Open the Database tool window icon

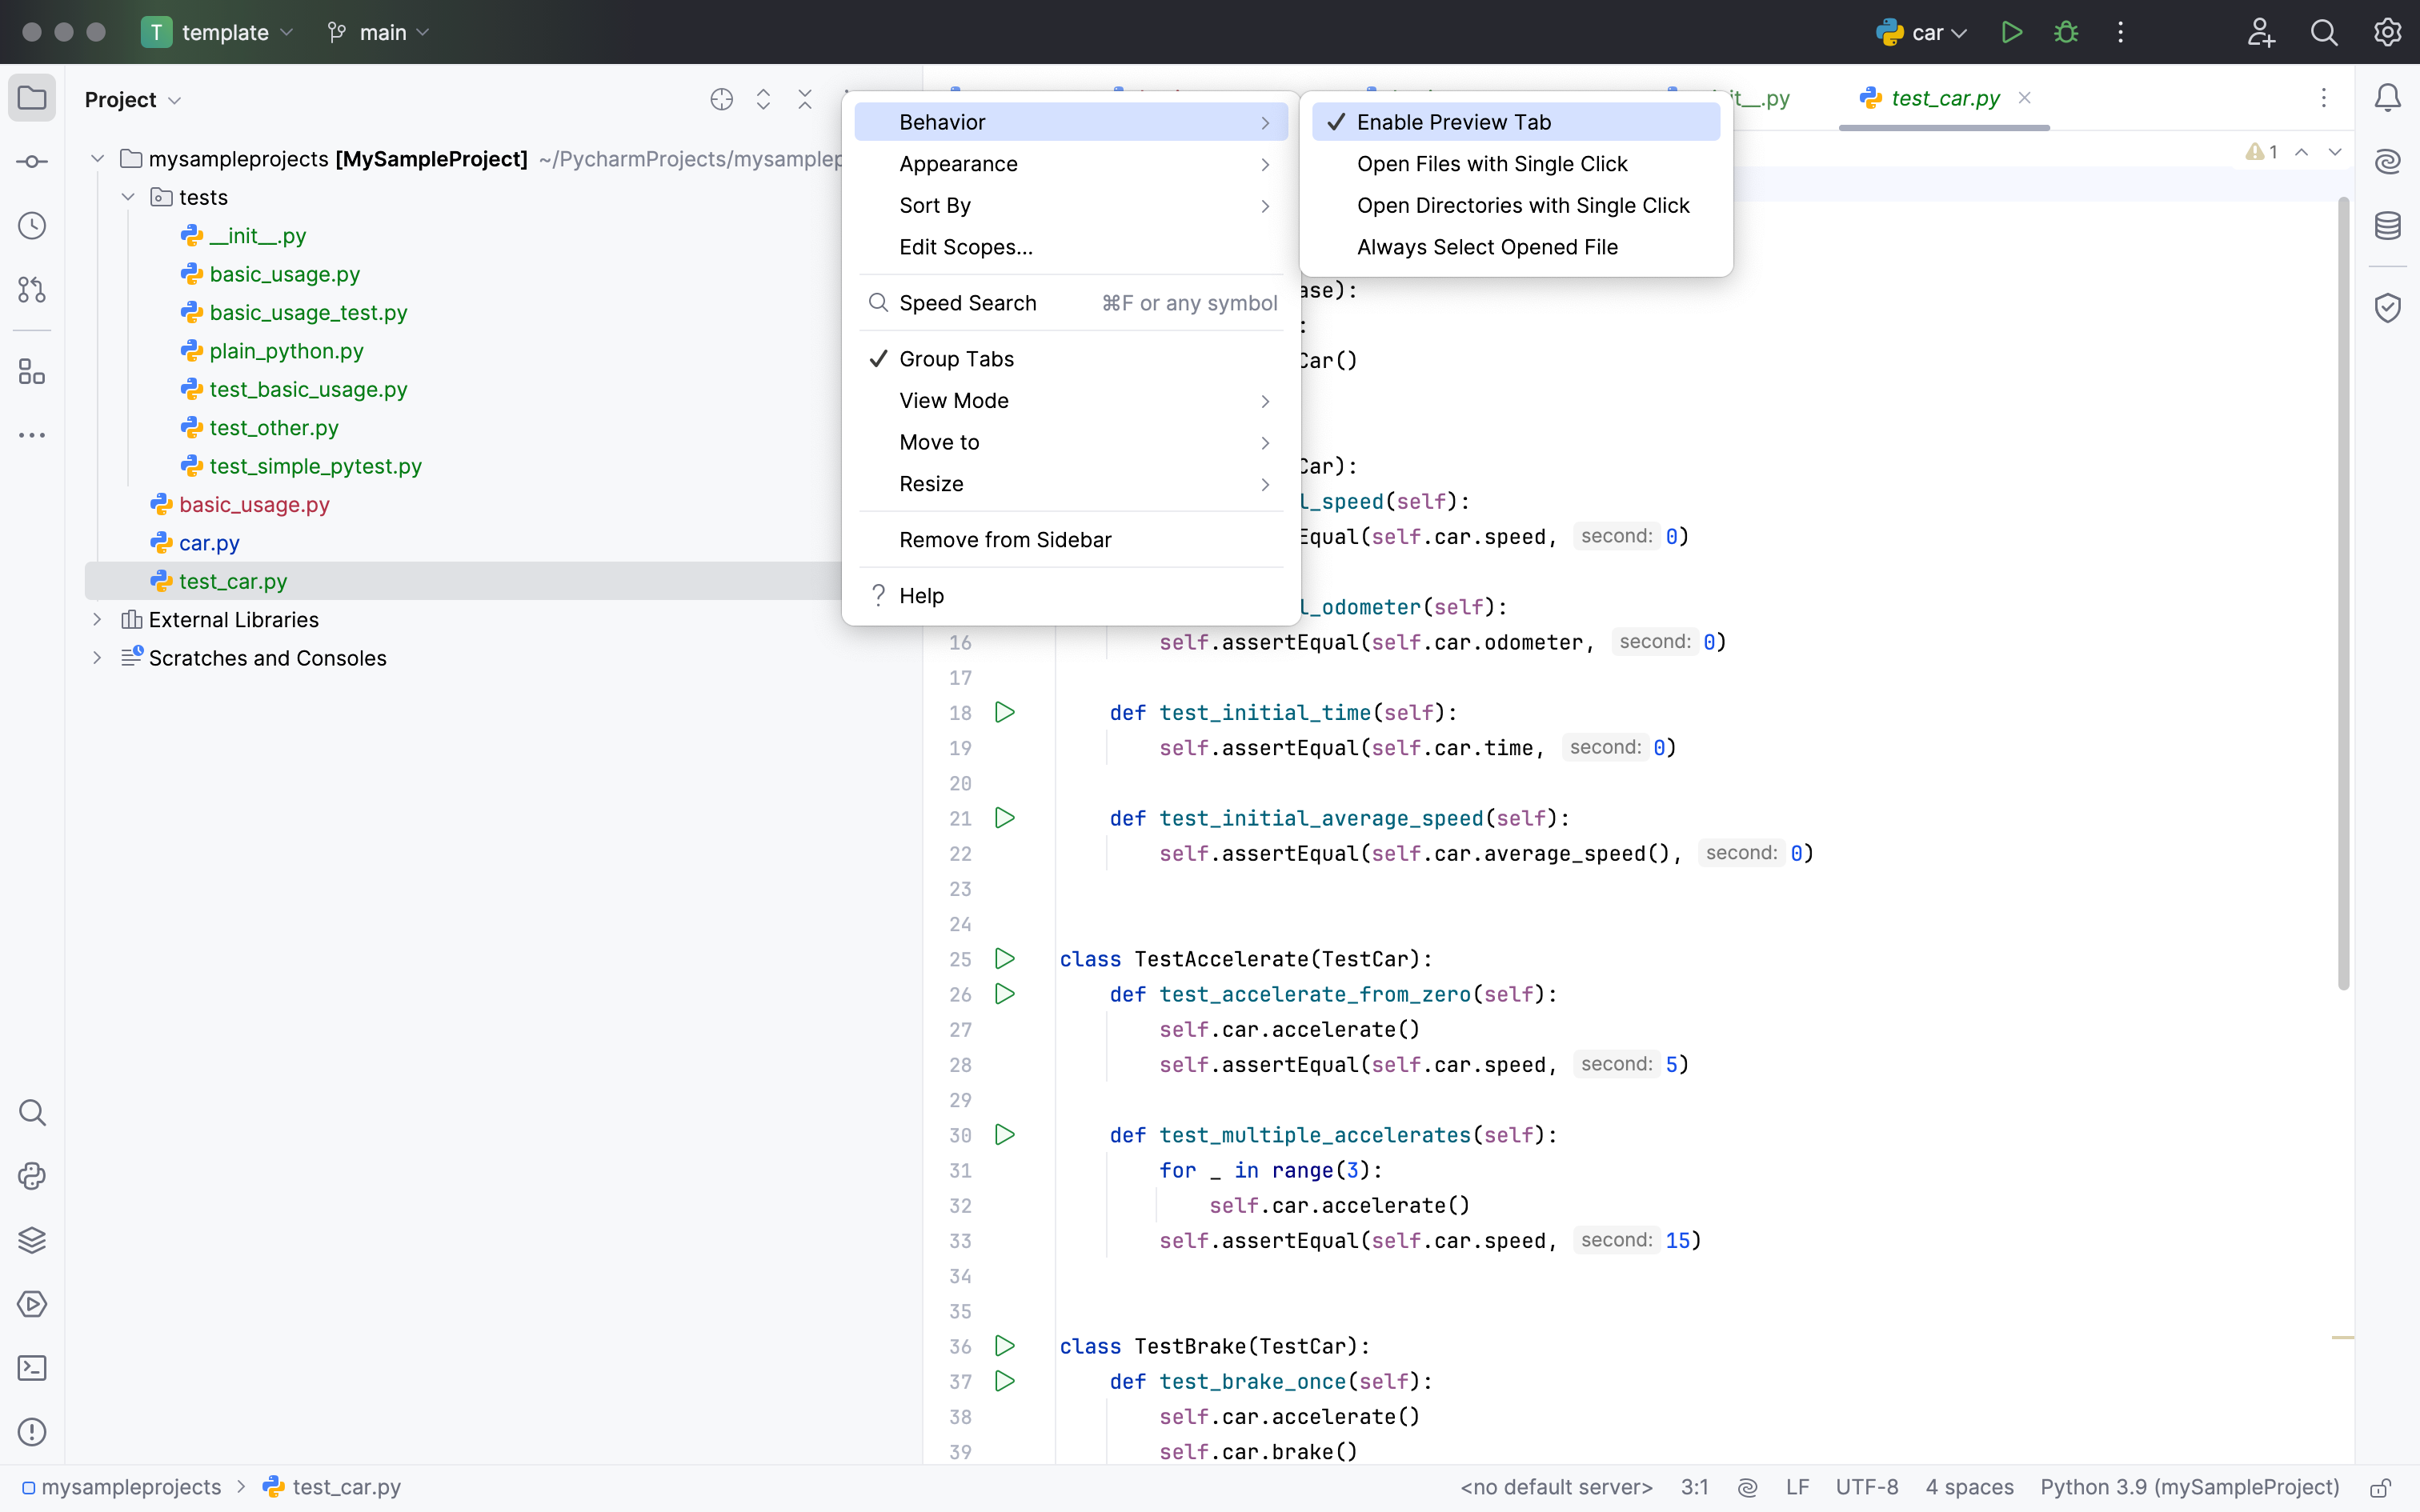click(2388, 226)
